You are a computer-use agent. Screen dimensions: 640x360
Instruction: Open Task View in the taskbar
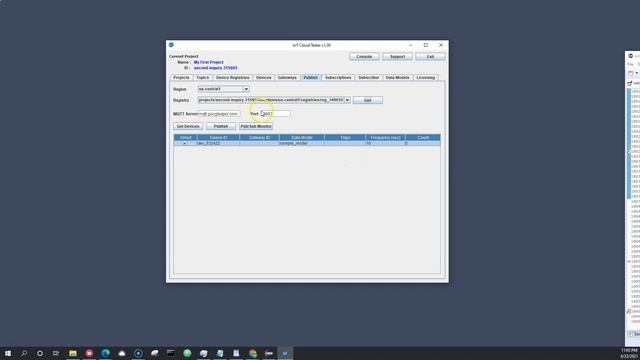point(56,353)
